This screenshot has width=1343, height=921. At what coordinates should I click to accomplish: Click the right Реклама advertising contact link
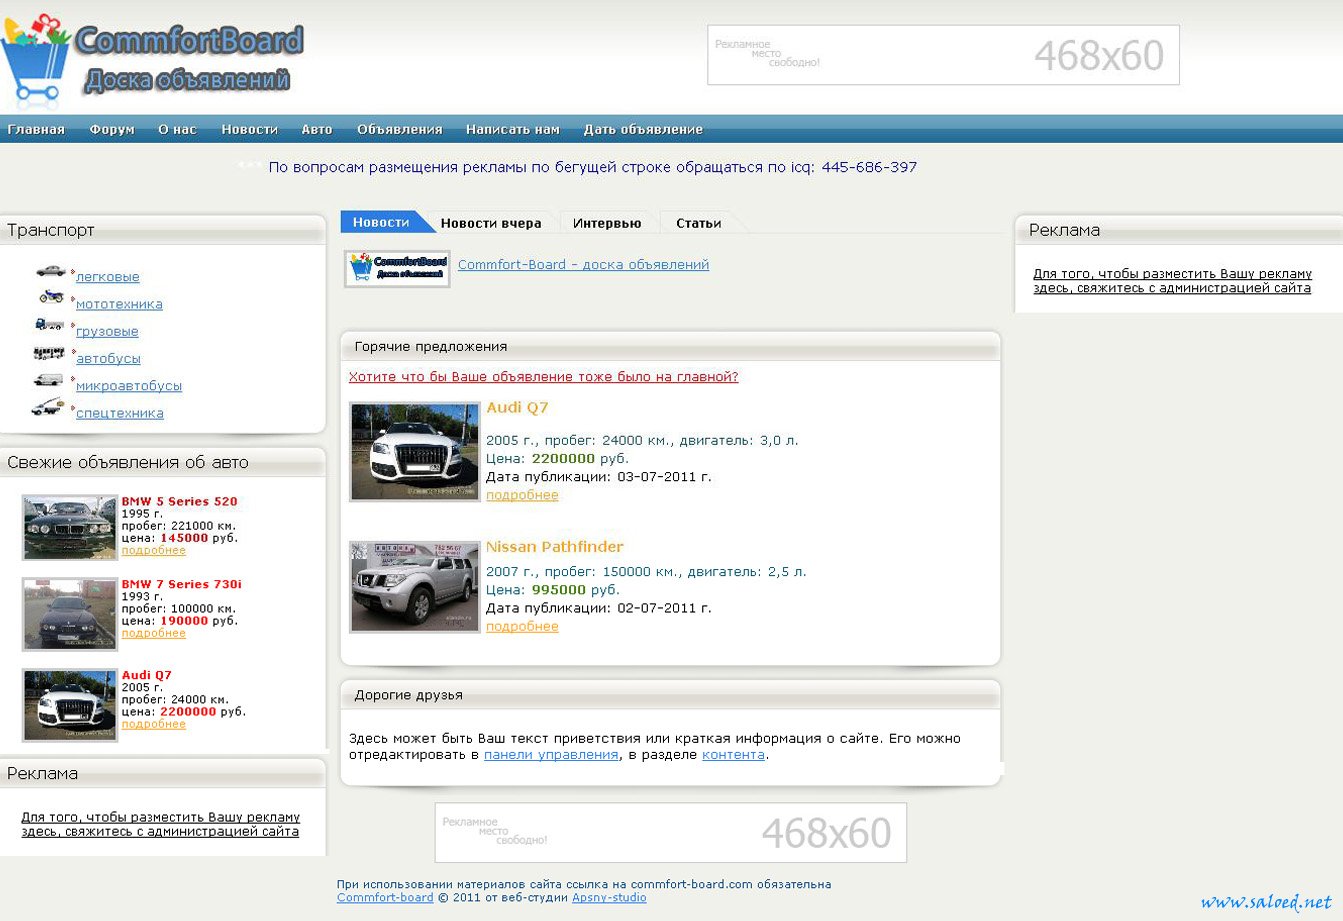pos(1172,280)
